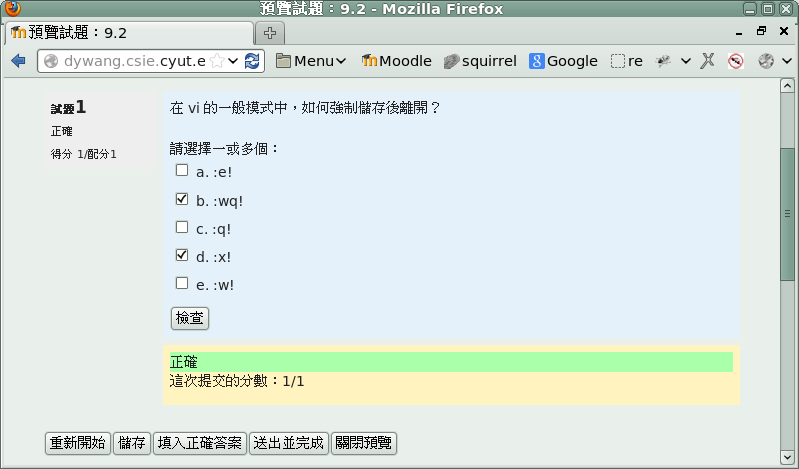Screen dimensions: 799x469
Task: Click the red blocked-circle toolbar icon
Action: click(x=736, y=61)
